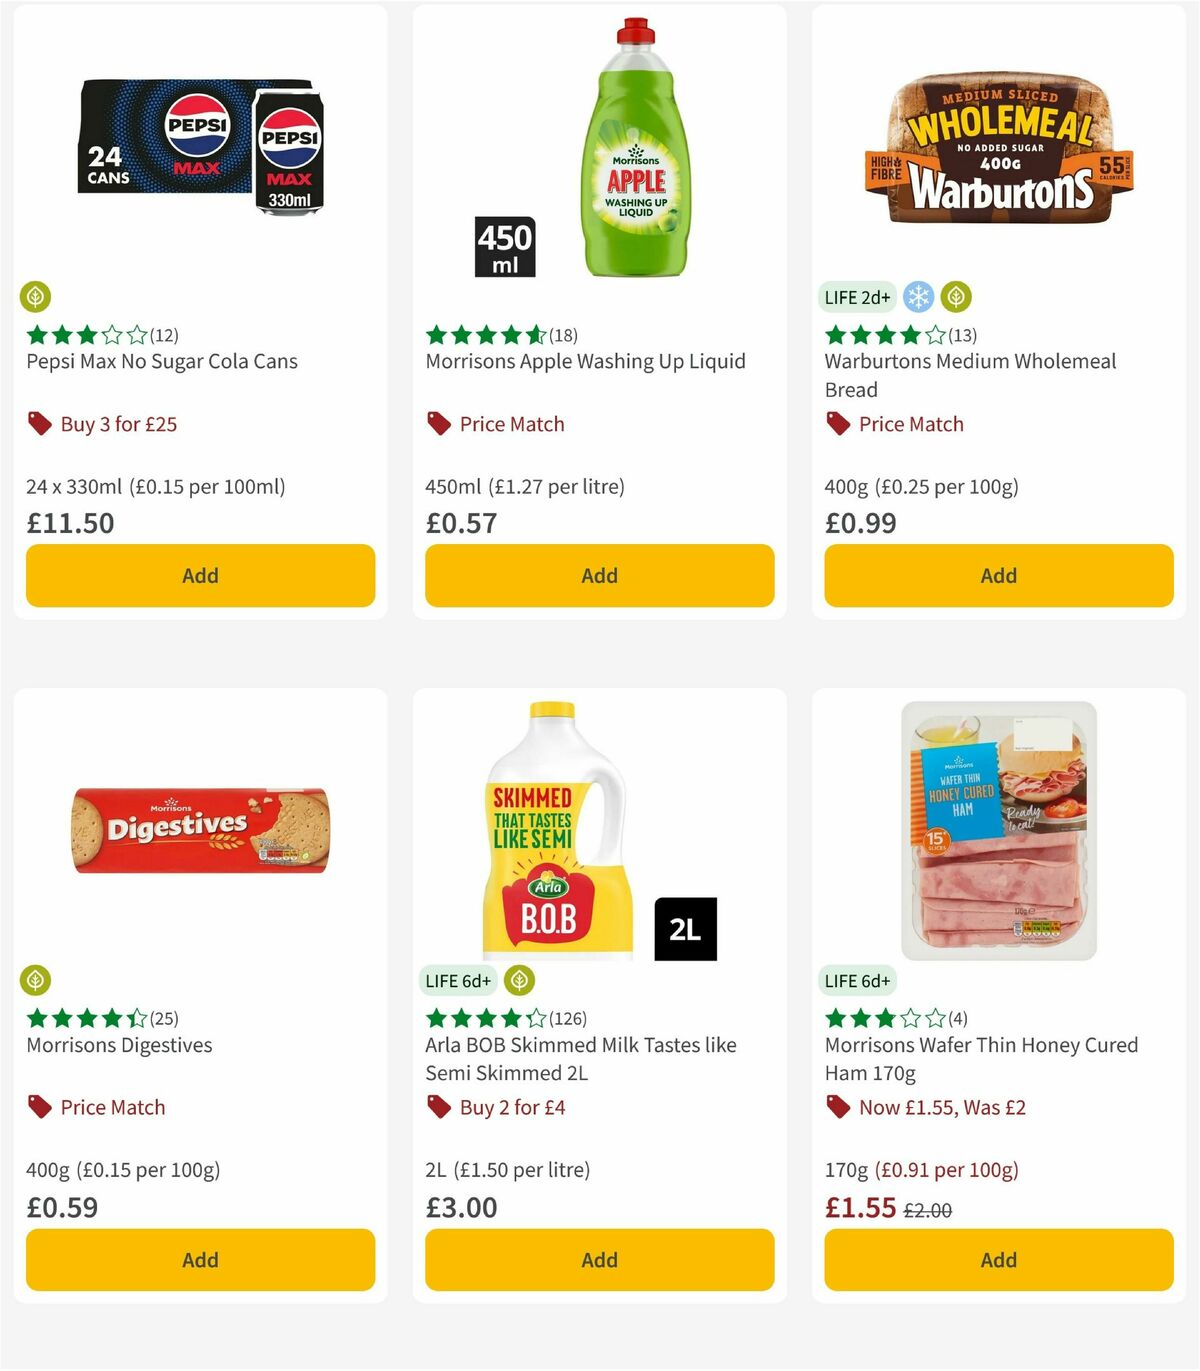Click the tag icon beside 'Buy 3 for £25'
Screen dimensions: 1200x1371
coord(38,424)
